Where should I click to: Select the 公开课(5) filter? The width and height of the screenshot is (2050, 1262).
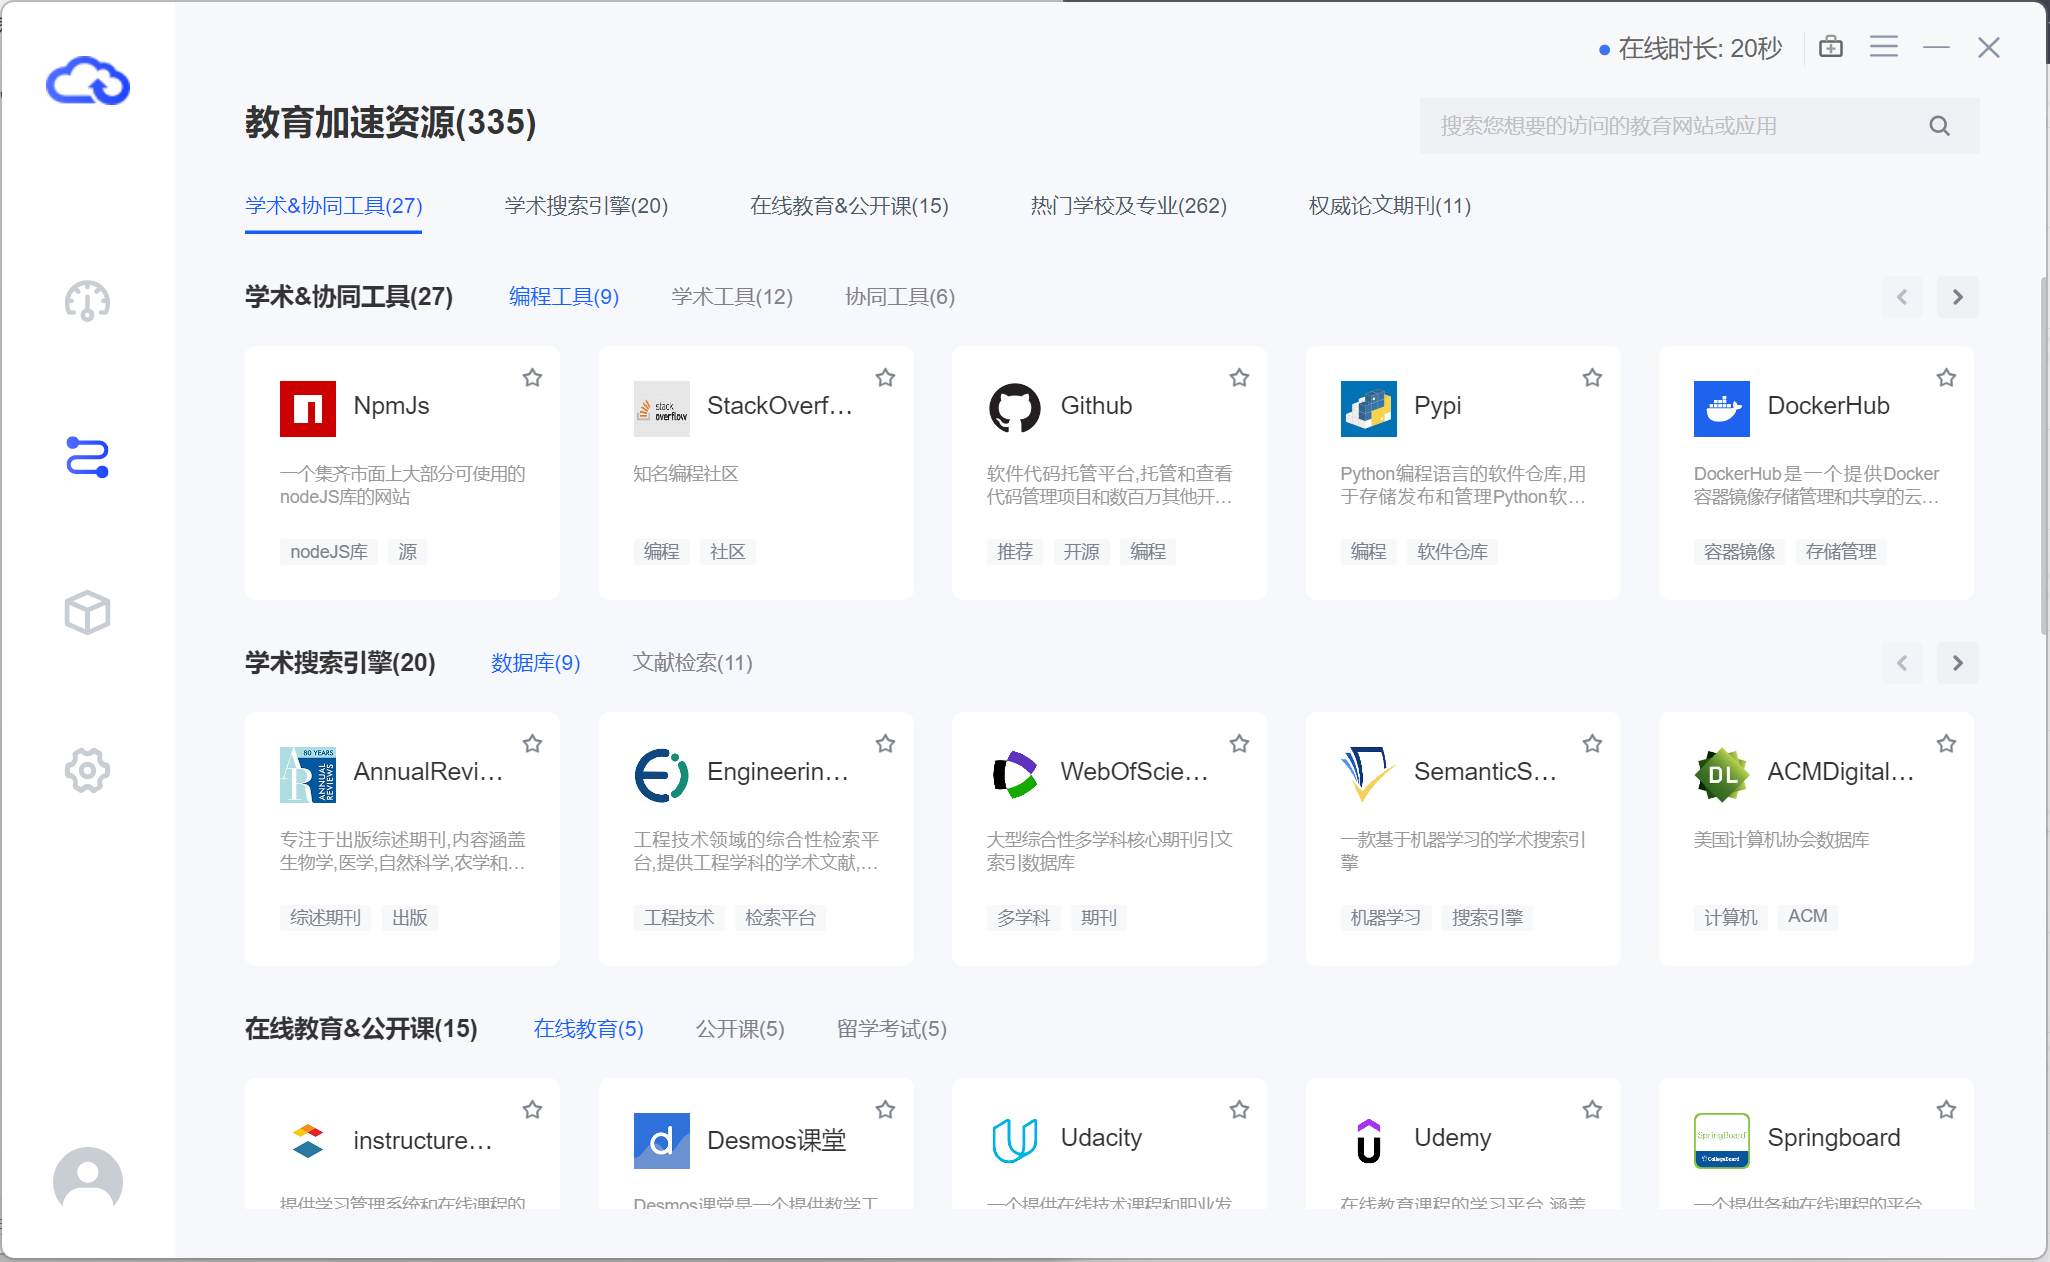pos(740,1029)
